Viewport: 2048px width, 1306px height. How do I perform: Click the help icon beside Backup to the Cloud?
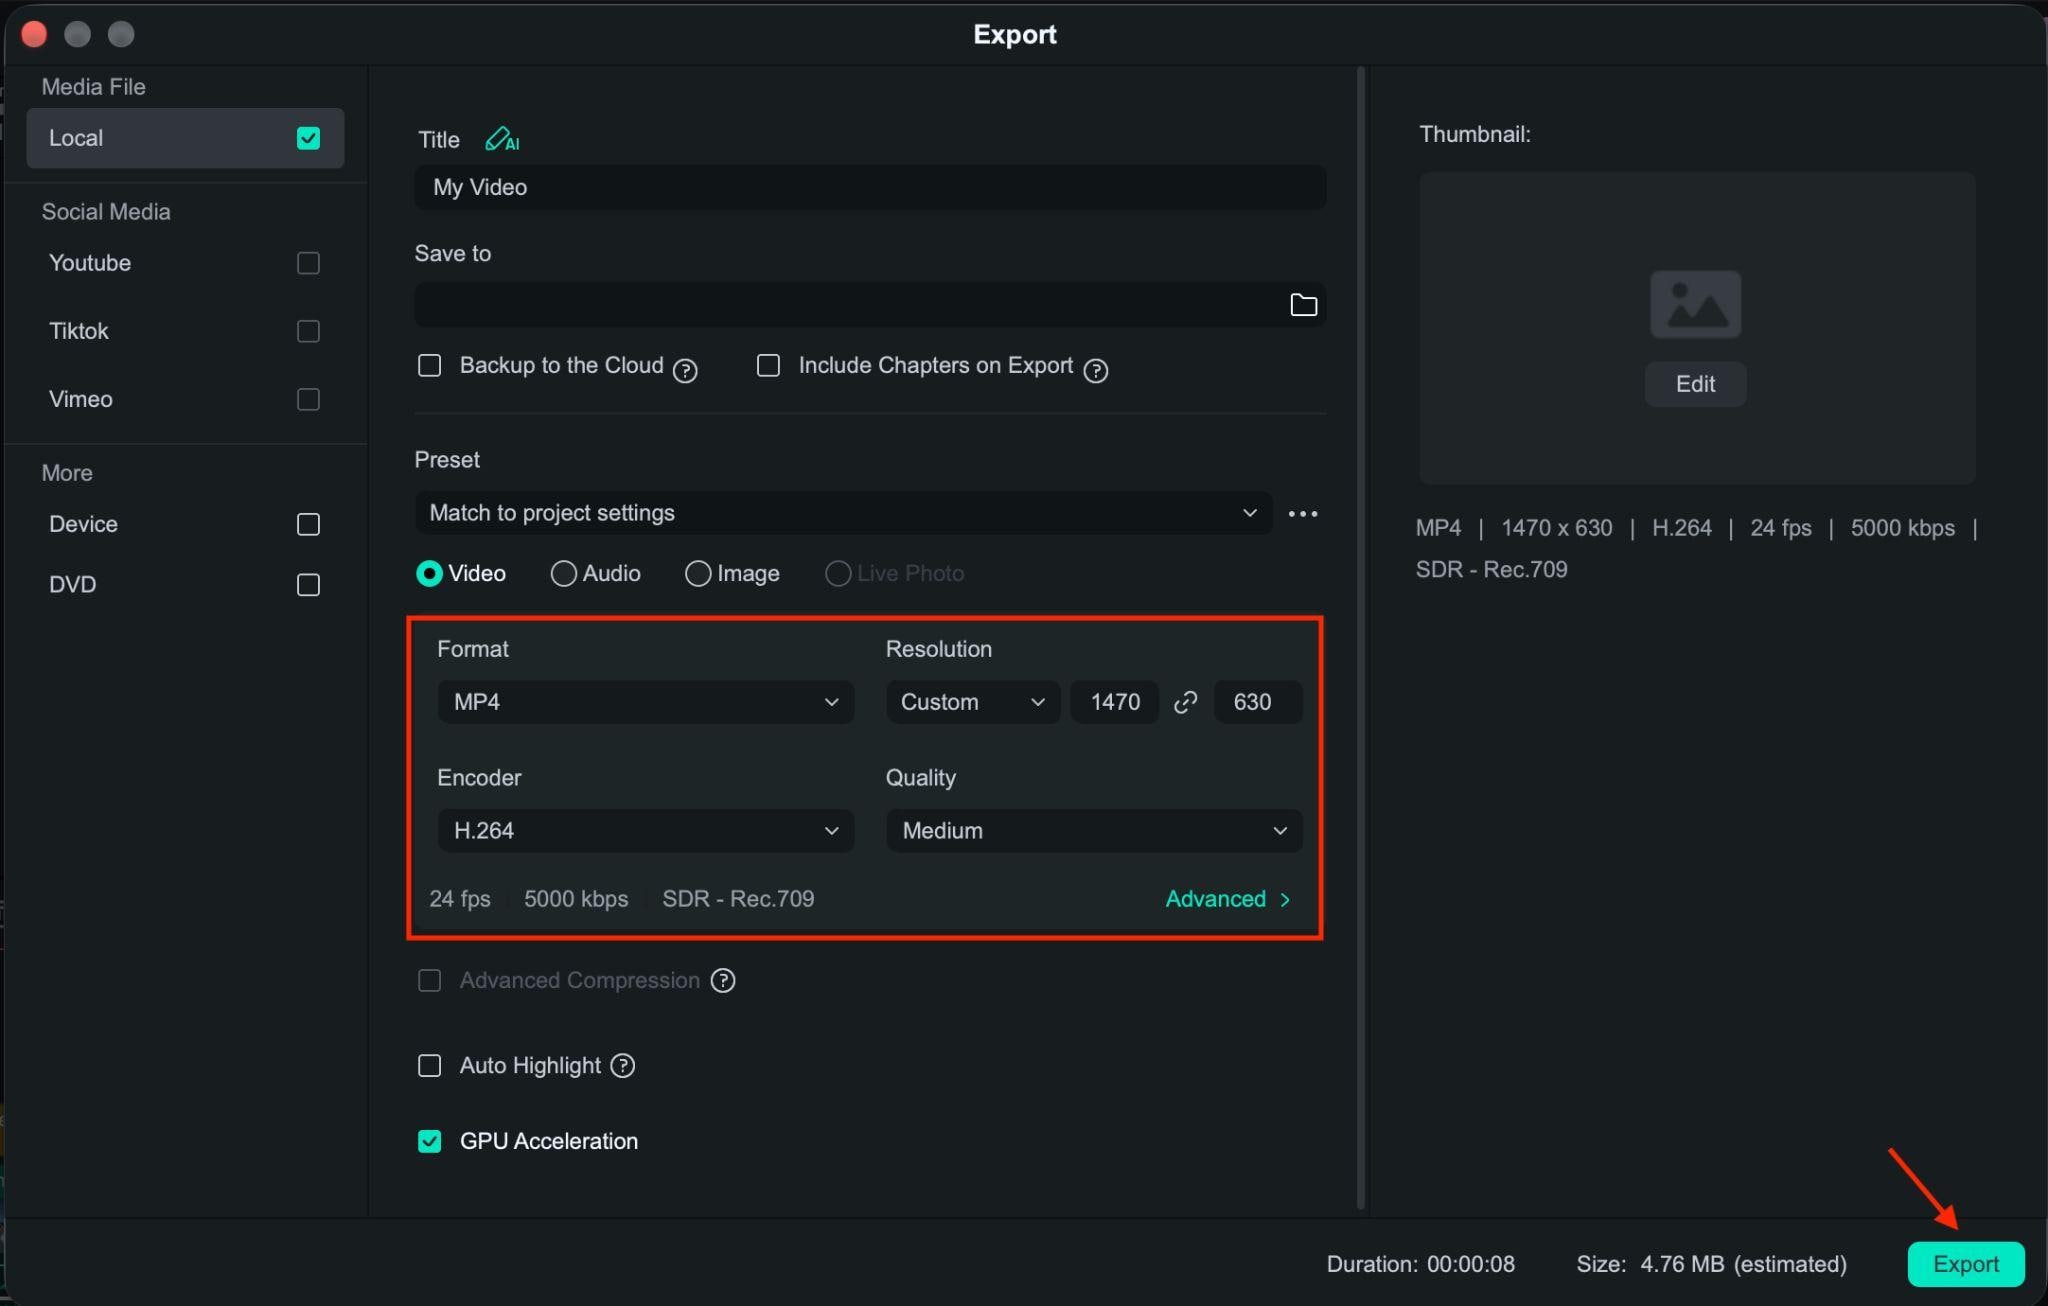(685, 371)
